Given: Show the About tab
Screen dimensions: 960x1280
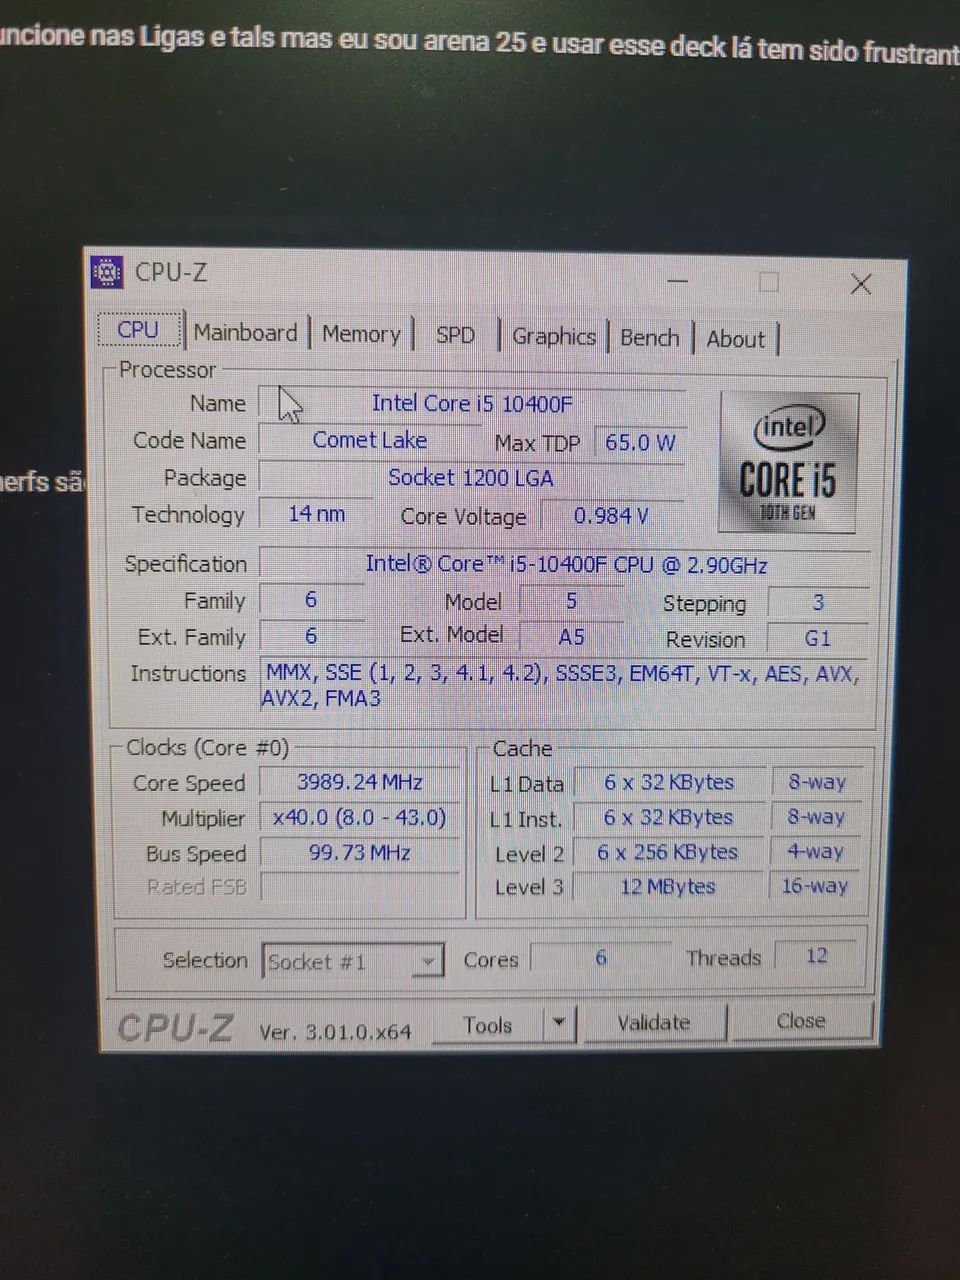Looking at the screenshot, I should [x=735, y=339].
